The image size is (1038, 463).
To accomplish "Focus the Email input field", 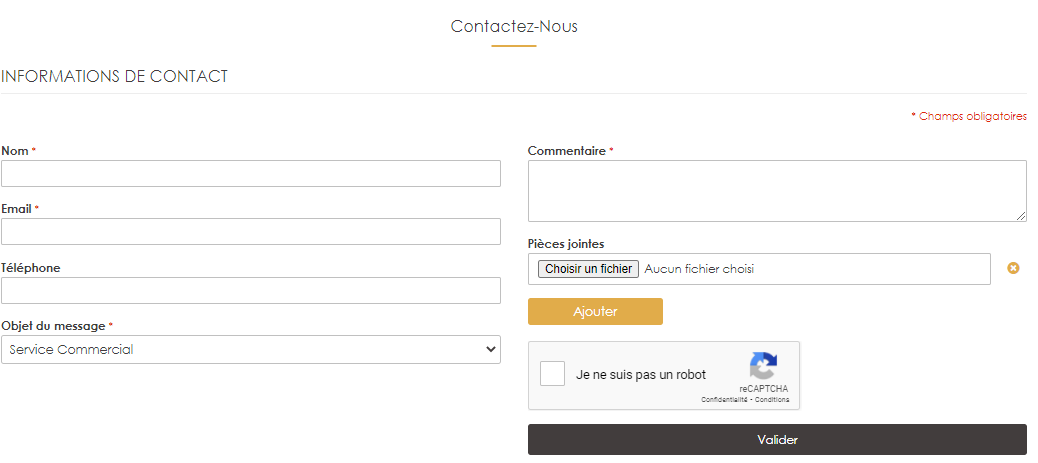I will (251, 232).
